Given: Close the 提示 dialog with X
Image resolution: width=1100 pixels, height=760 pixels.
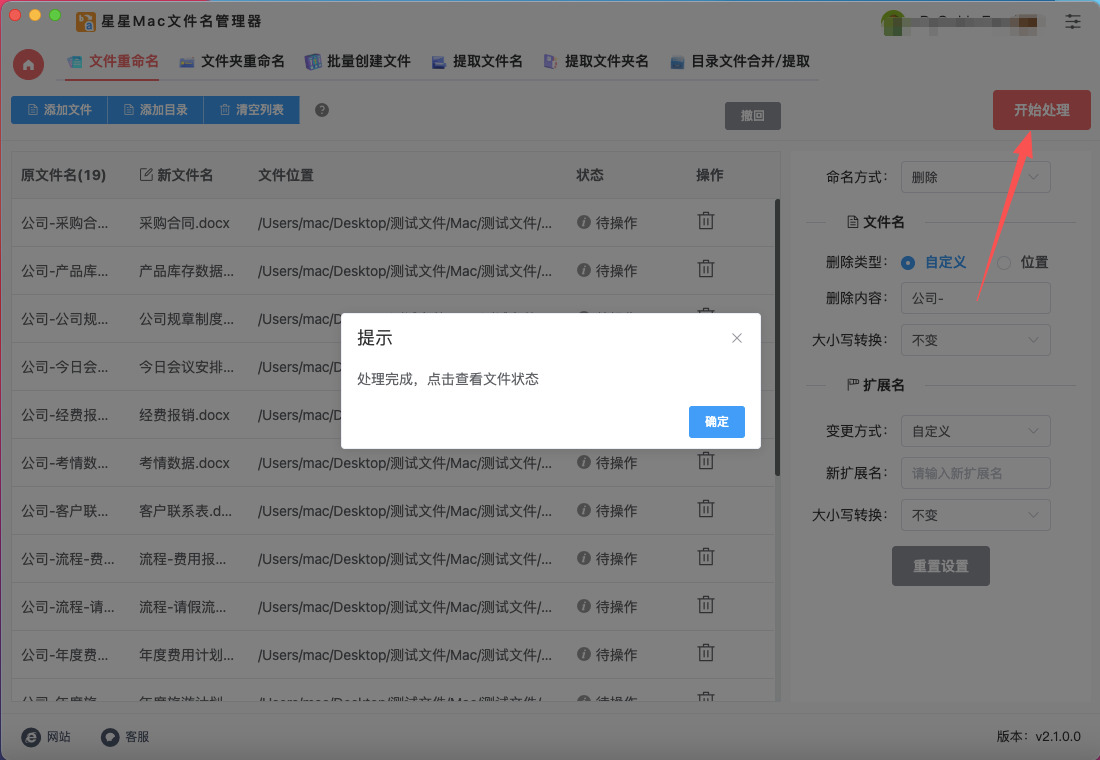Looking at the screenshot, I should pos(737,338).
